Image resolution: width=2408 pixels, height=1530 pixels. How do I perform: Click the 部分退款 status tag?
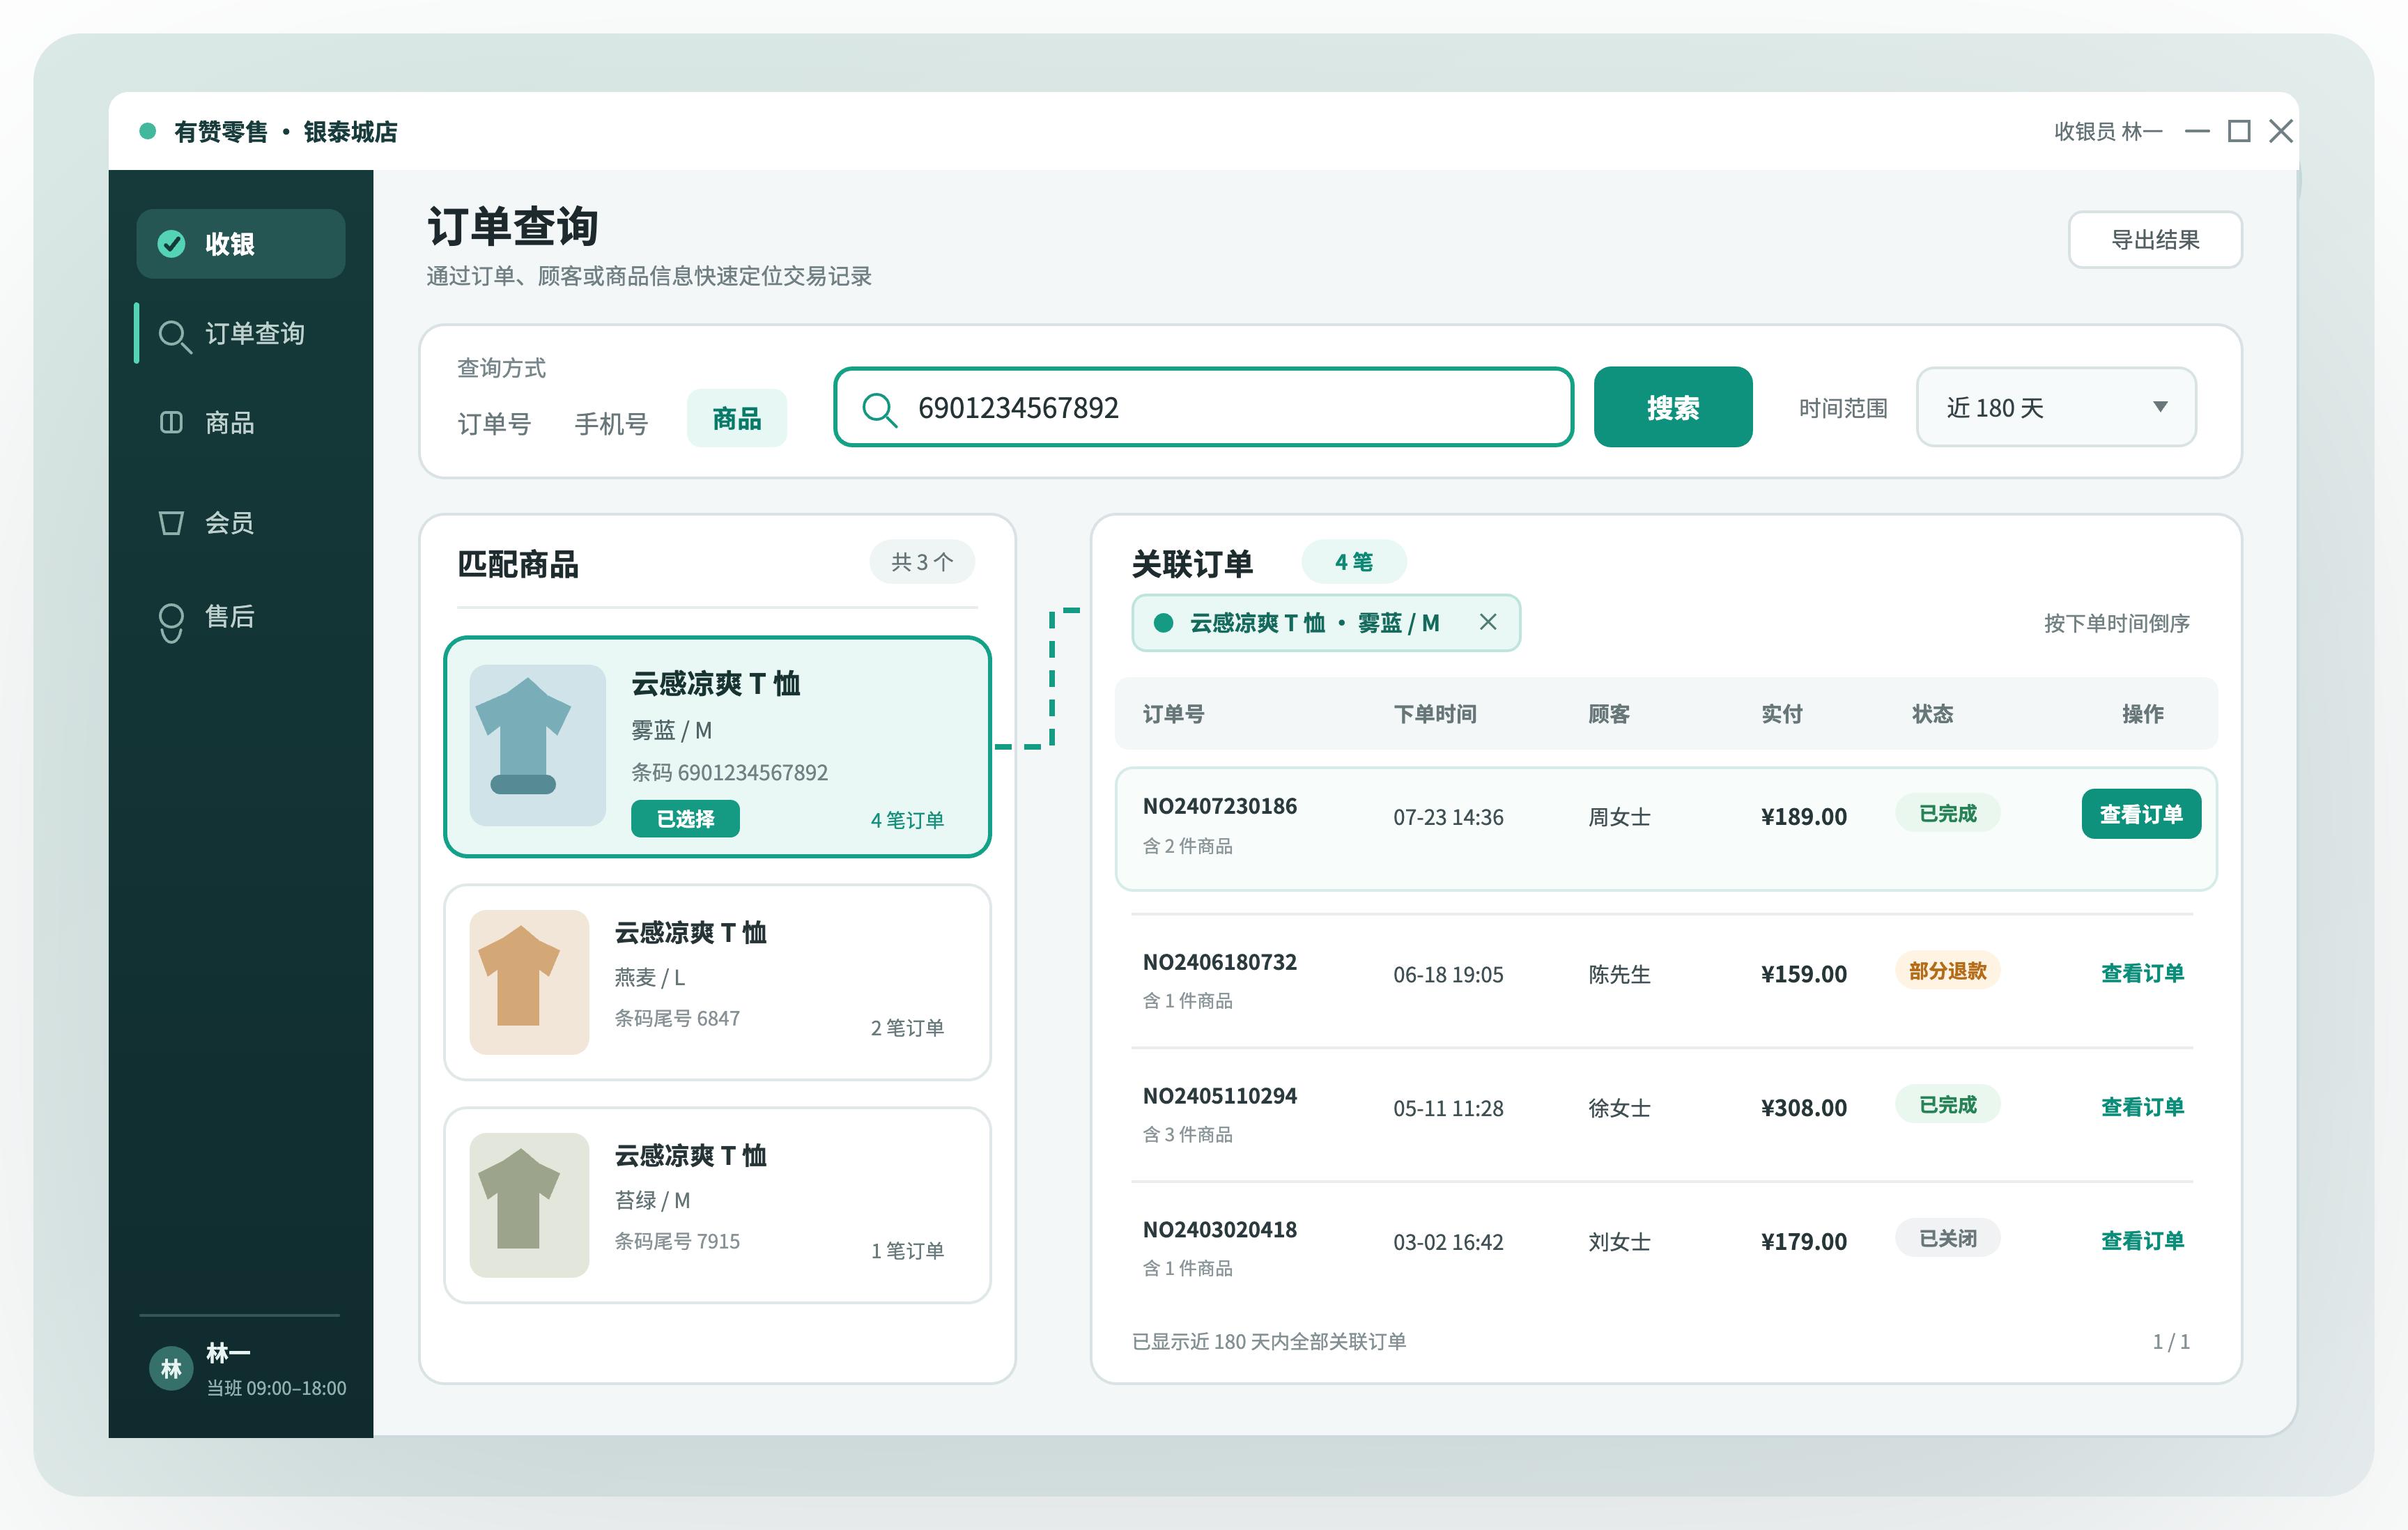[x=1947, y=971]
